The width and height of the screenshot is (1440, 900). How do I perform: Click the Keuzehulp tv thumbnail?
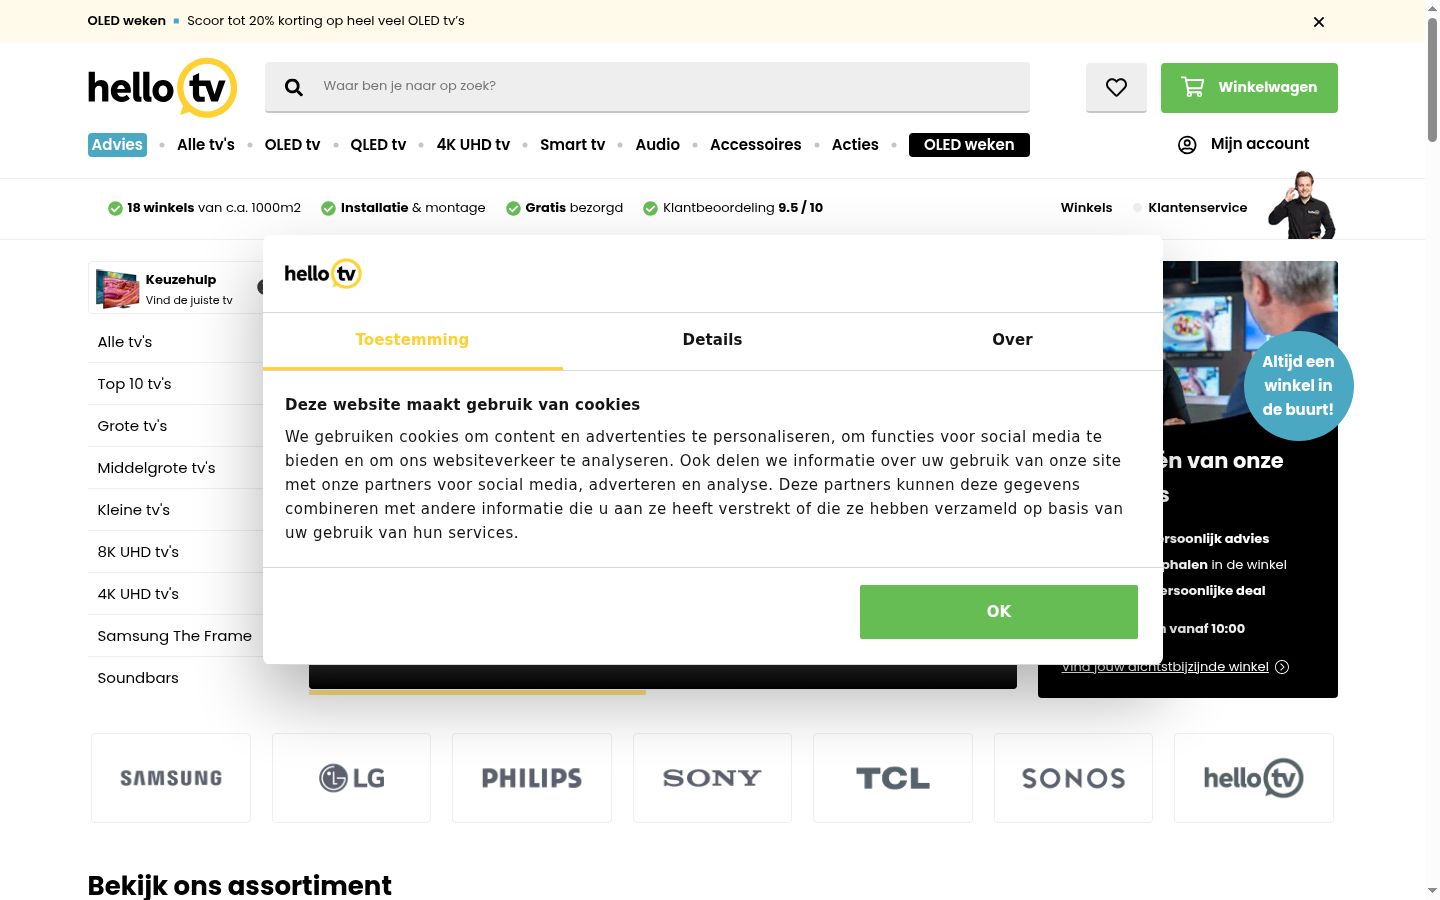[x=117, y=288]
